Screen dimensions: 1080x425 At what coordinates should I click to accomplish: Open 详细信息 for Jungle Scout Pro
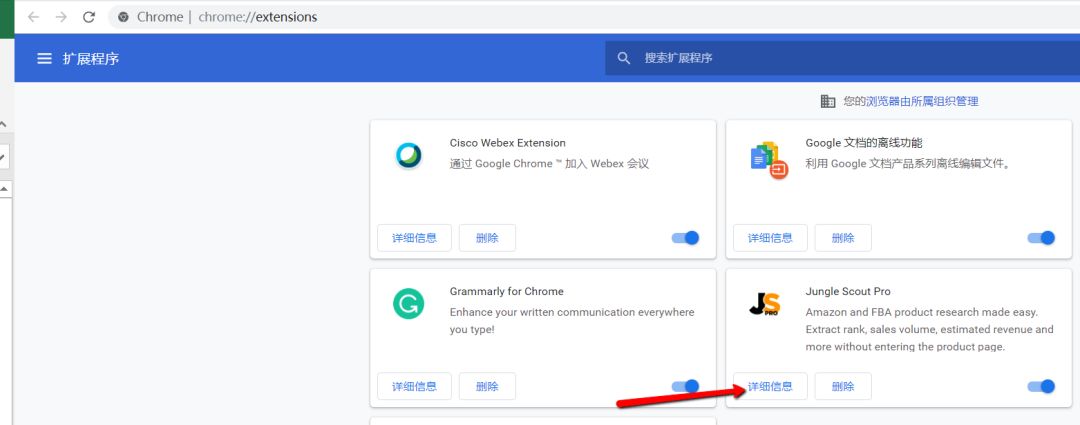coord(770,386)
